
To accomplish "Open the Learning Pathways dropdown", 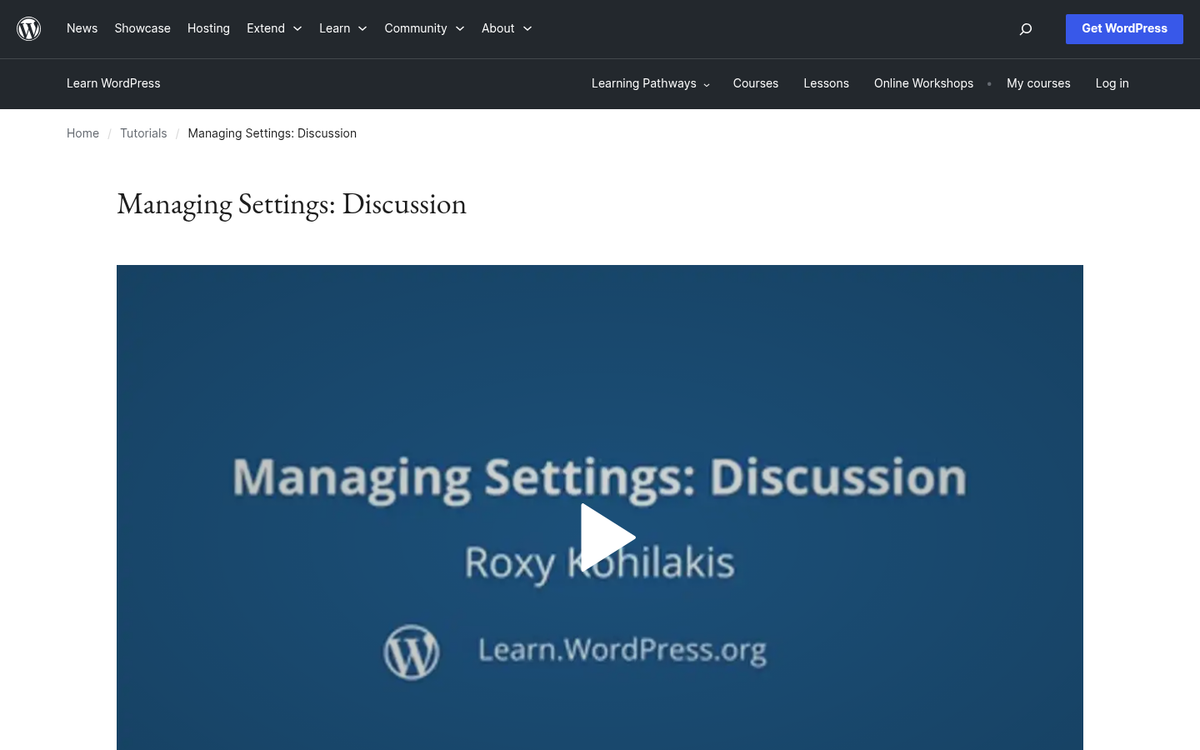I will click(649, 84).
